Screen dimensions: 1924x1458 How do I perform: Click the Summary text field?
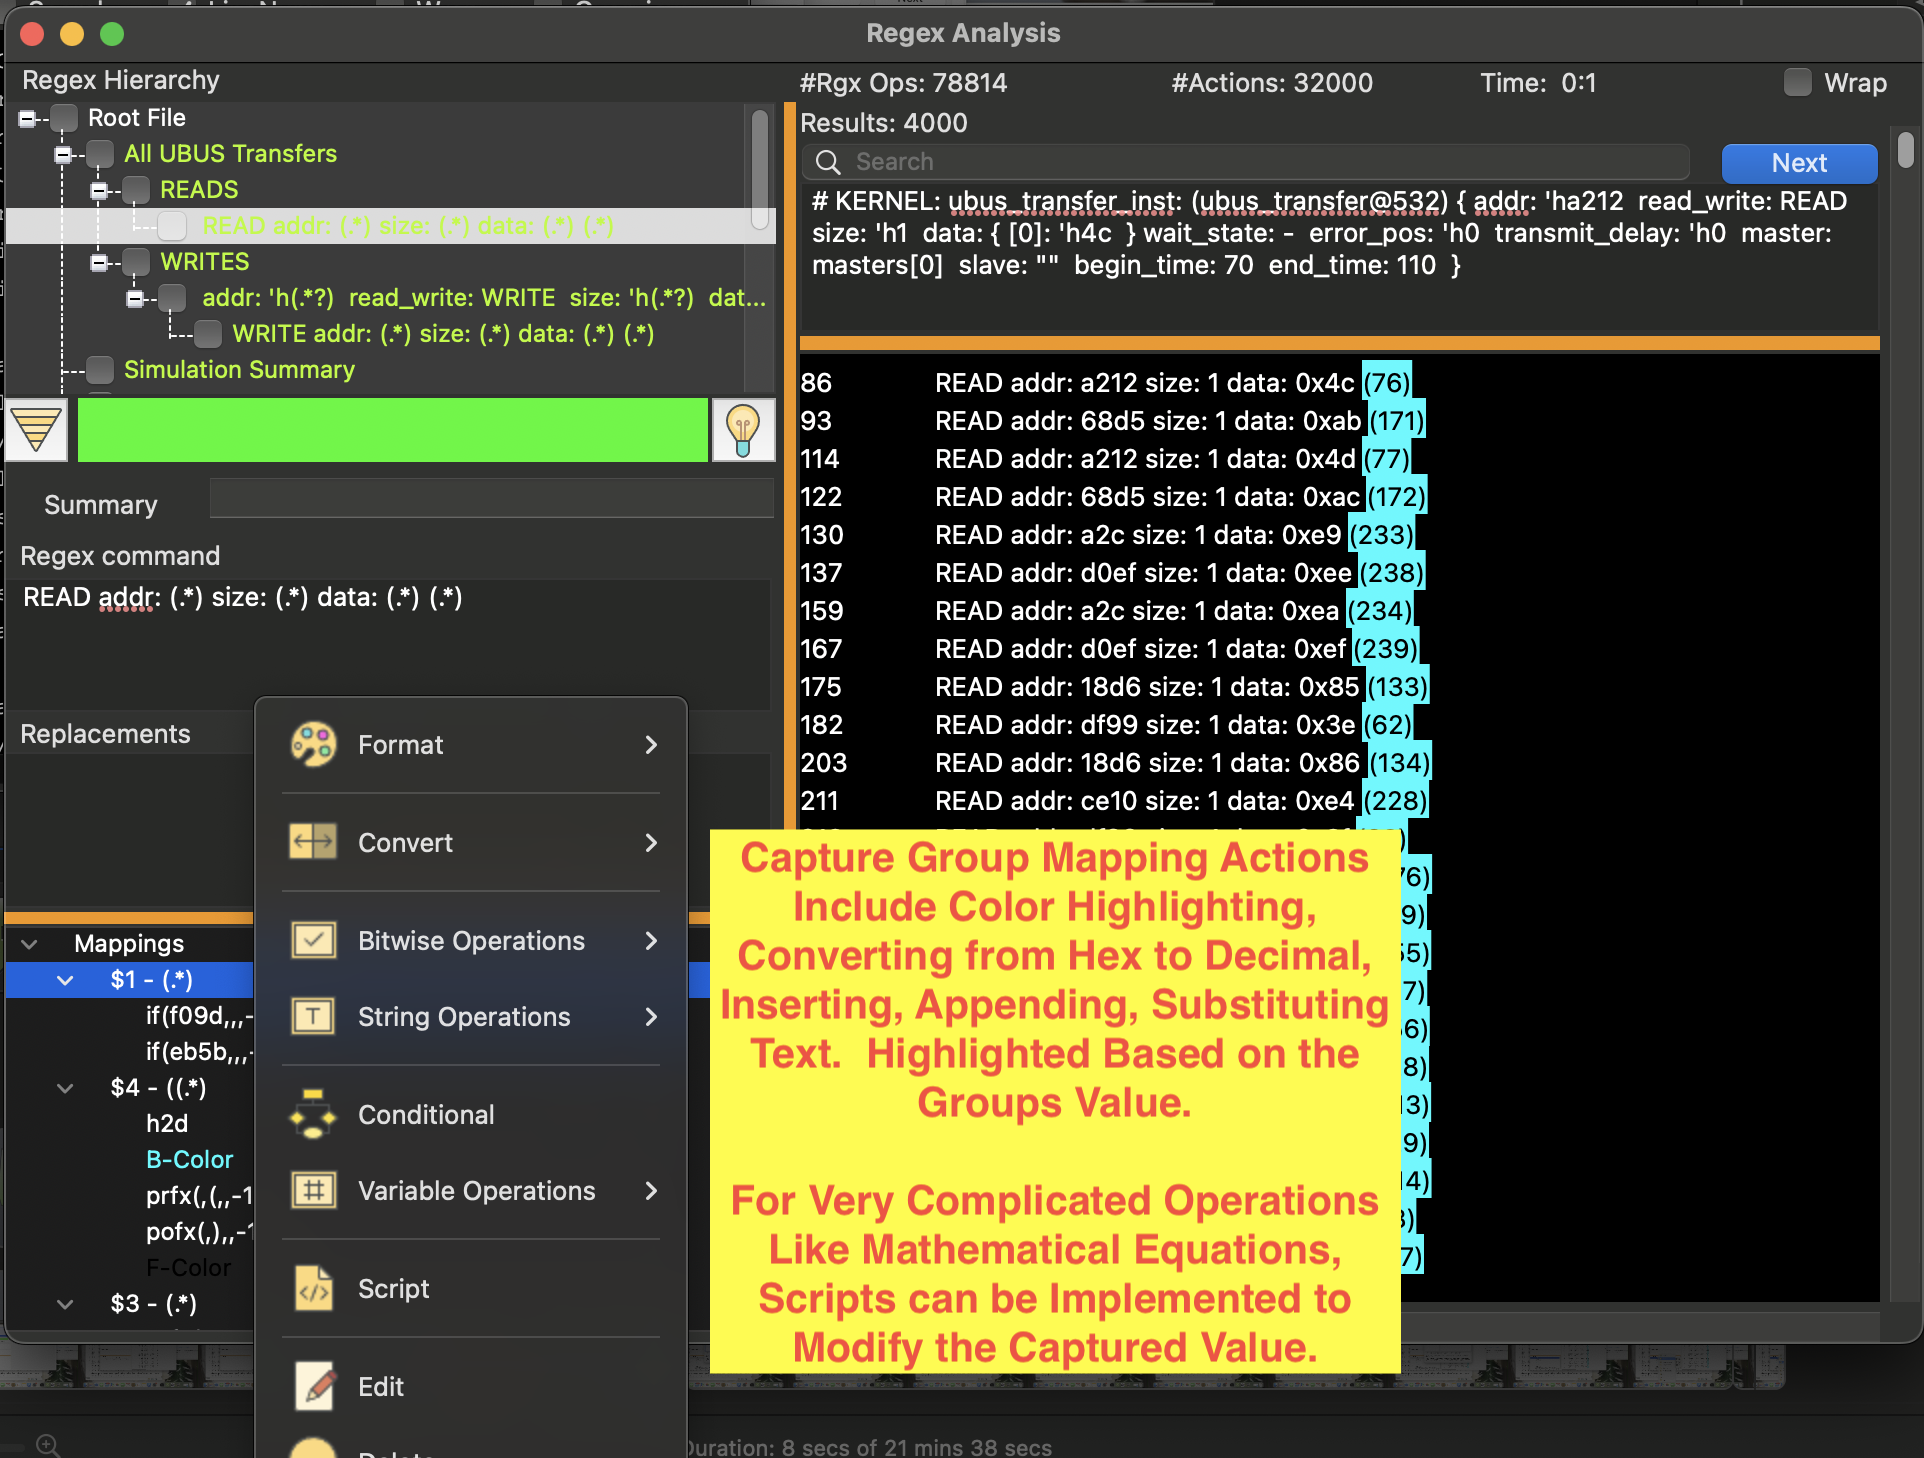coord(491,499)
